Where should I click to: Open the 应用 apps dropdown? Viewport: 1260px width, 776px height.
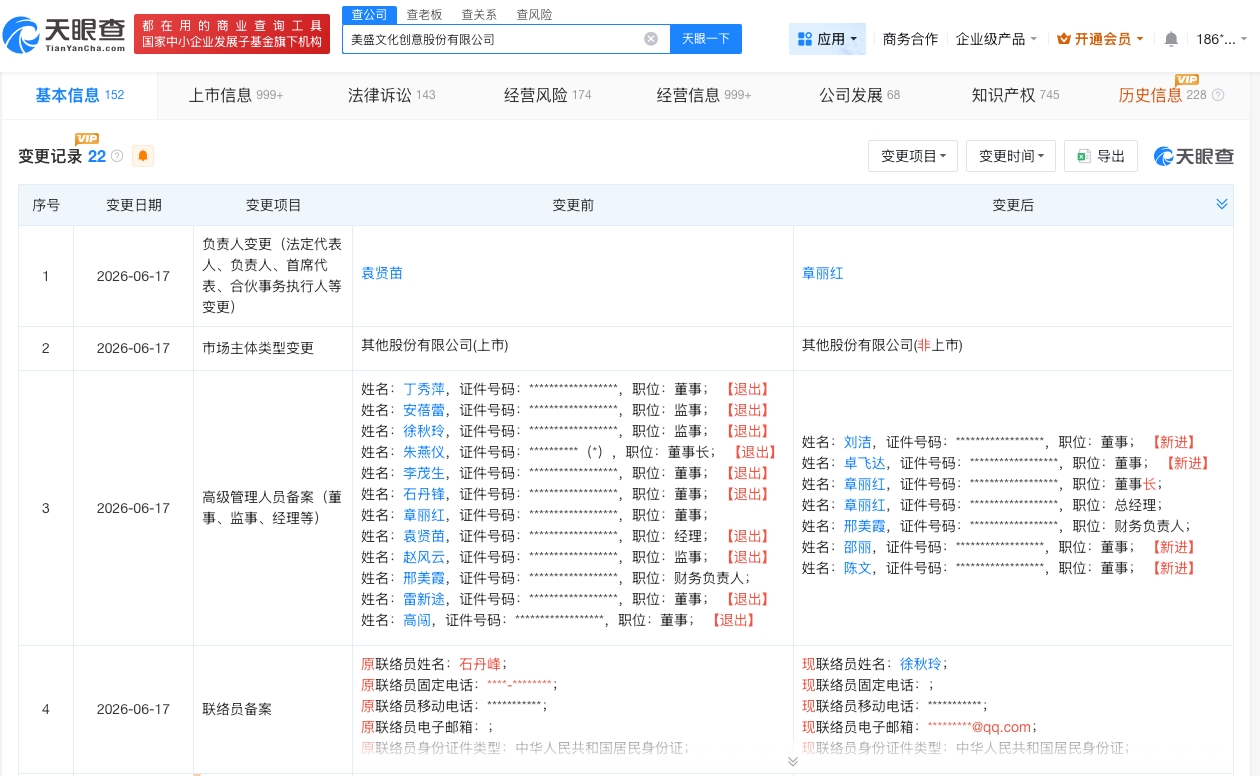tap(827, 39)
